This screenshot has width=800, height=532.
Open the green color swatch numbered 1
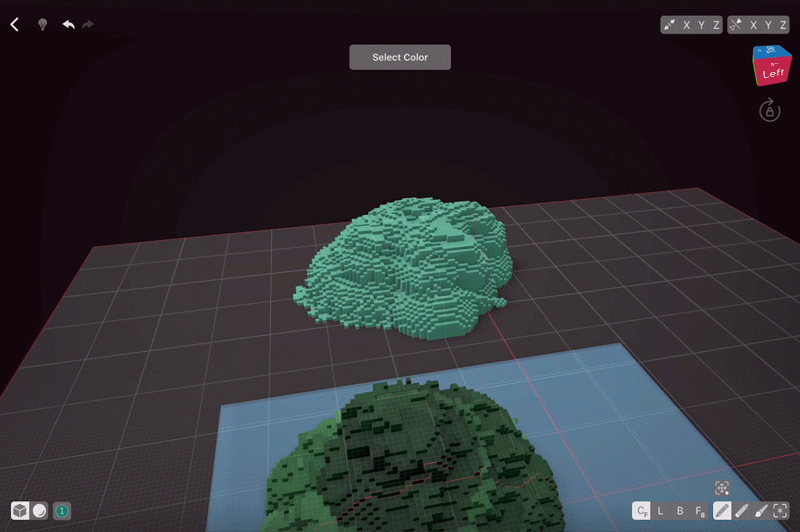pos(62,511)
